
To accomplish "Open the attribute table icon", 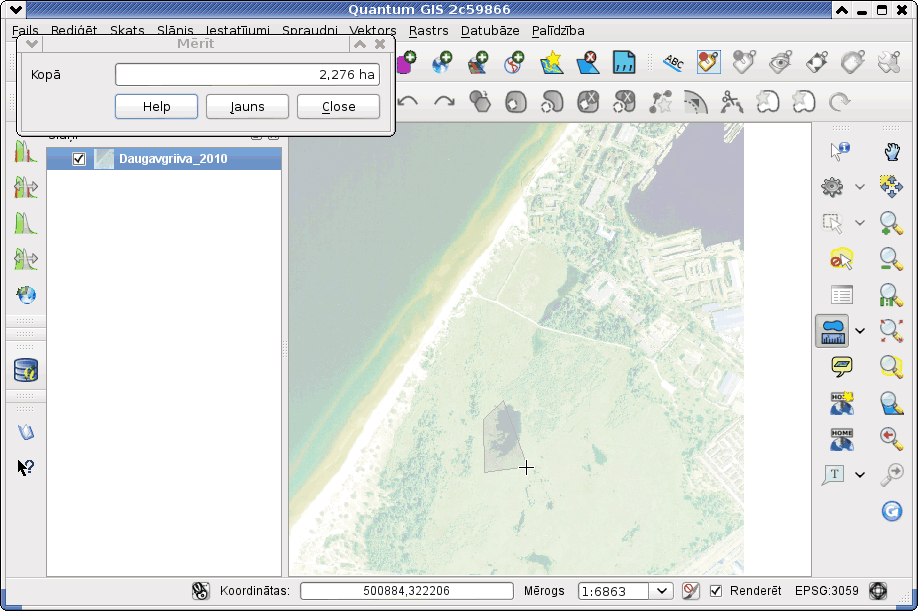I will click(841, 294).
